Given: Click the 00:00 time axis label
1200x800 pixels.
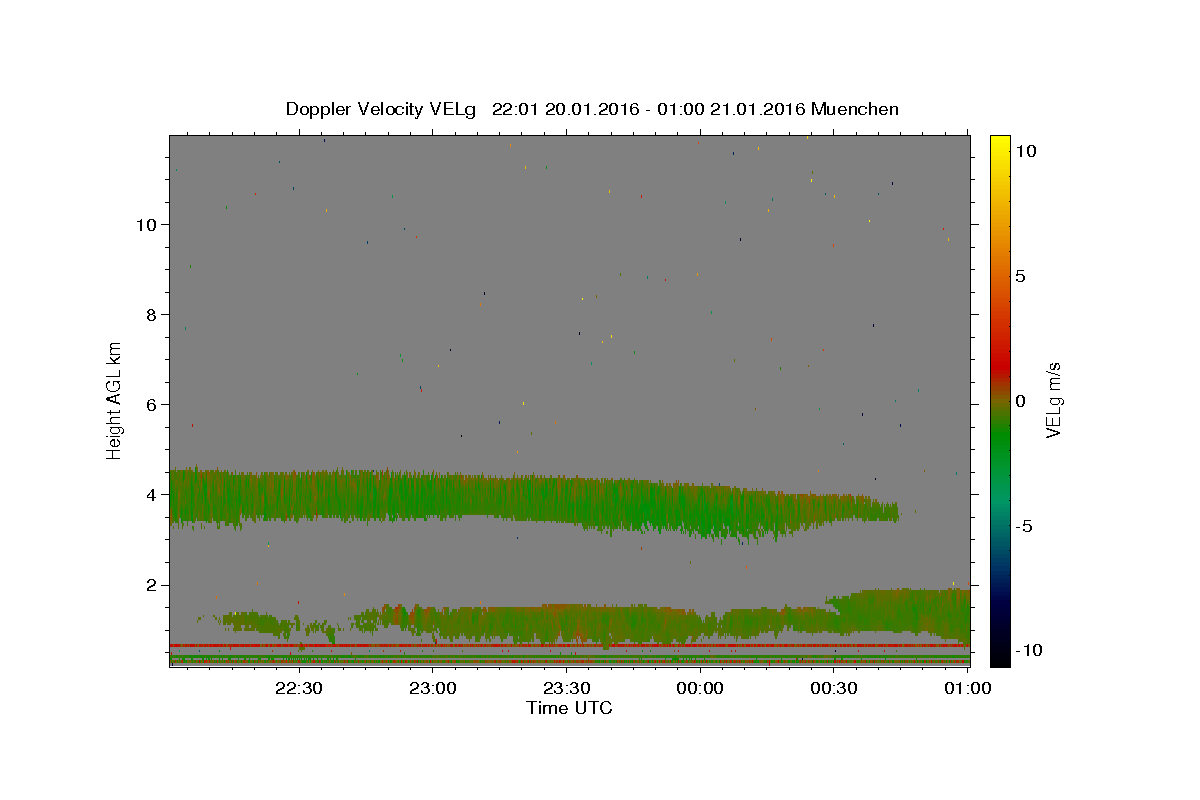Looking at the screenshot, I should tap(700, 689).
